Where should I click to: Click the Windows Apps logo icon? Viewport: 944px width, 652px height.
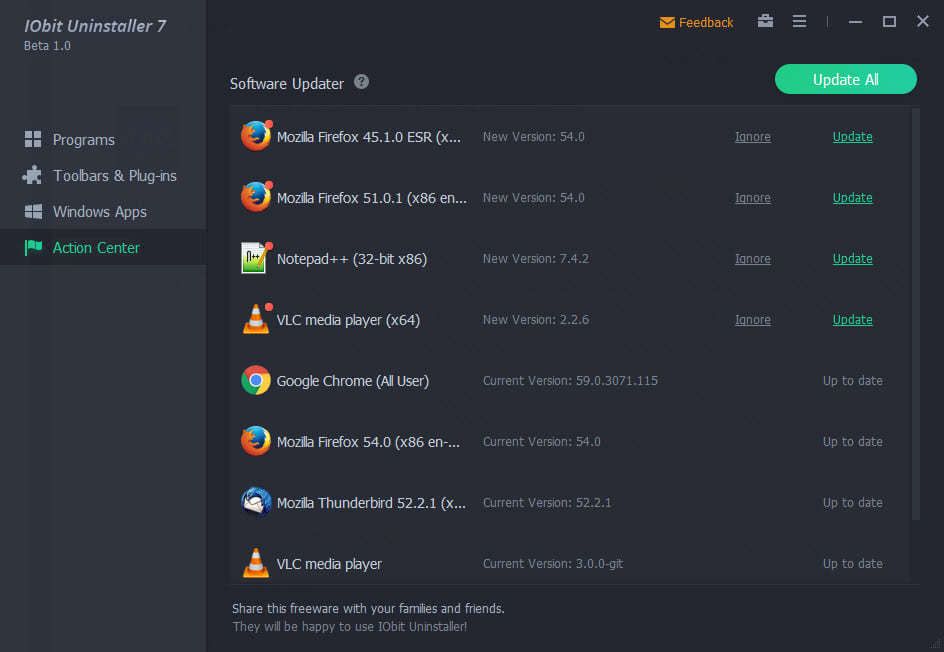point(33,211)
